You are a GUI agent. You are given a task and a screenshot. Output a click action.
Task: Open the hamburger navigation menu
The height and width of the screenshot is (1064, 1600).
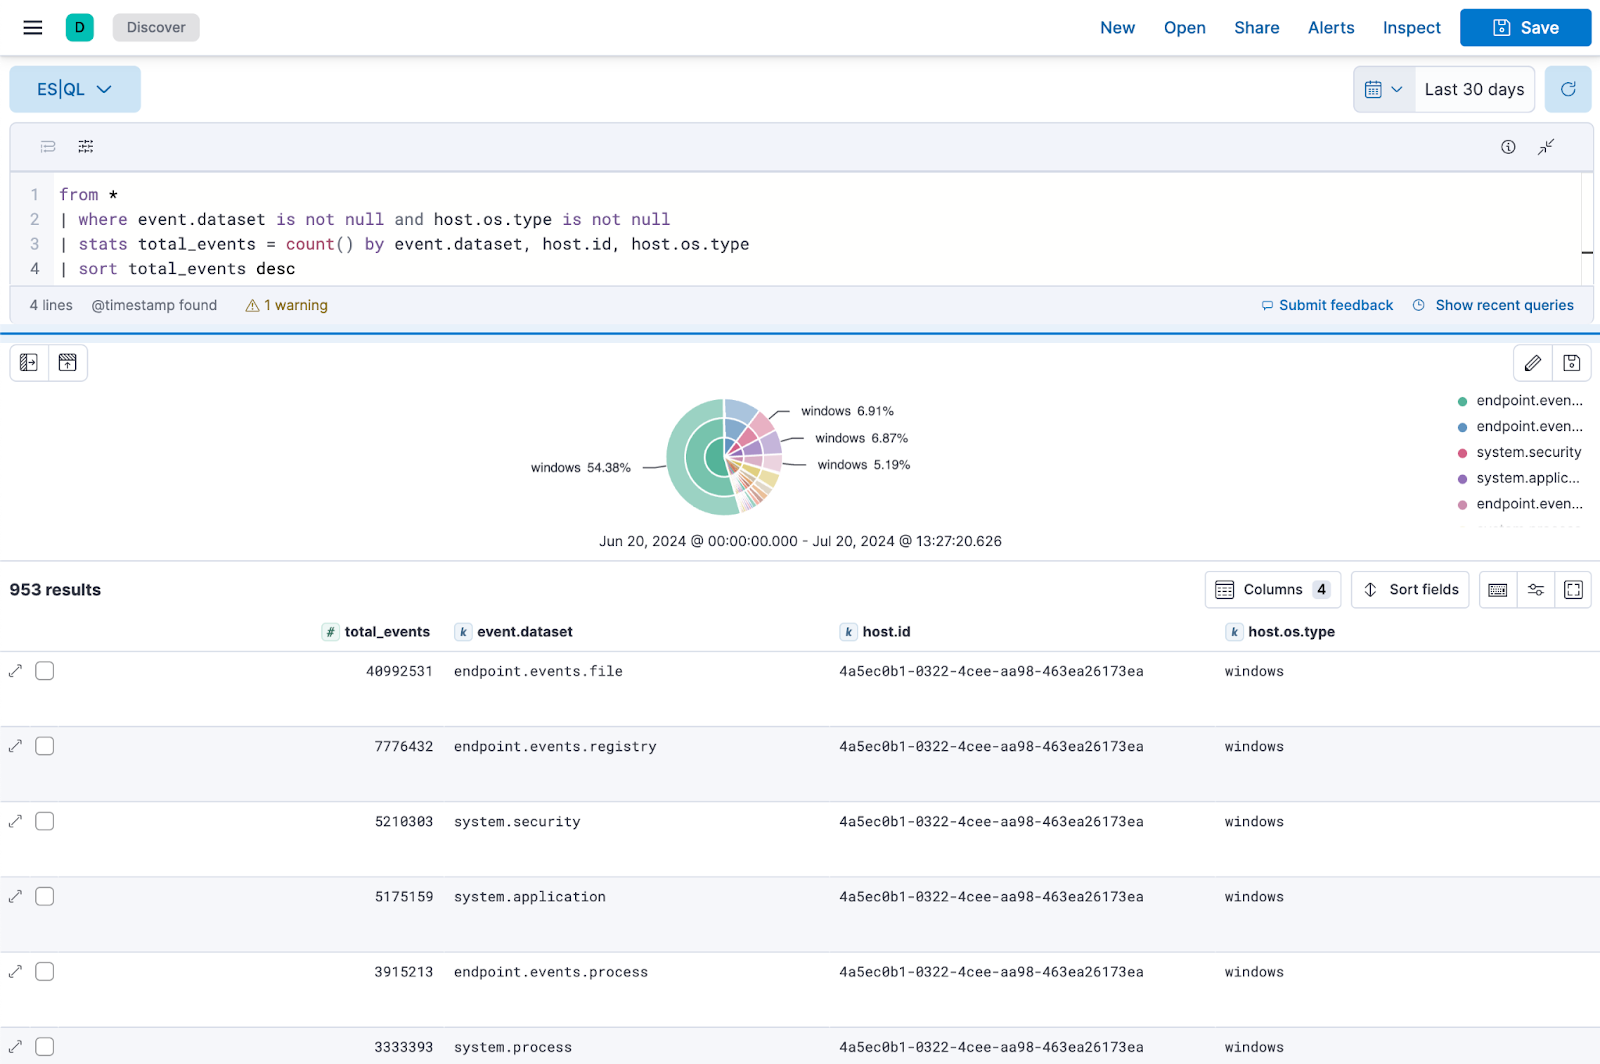[x=33, y=28]
